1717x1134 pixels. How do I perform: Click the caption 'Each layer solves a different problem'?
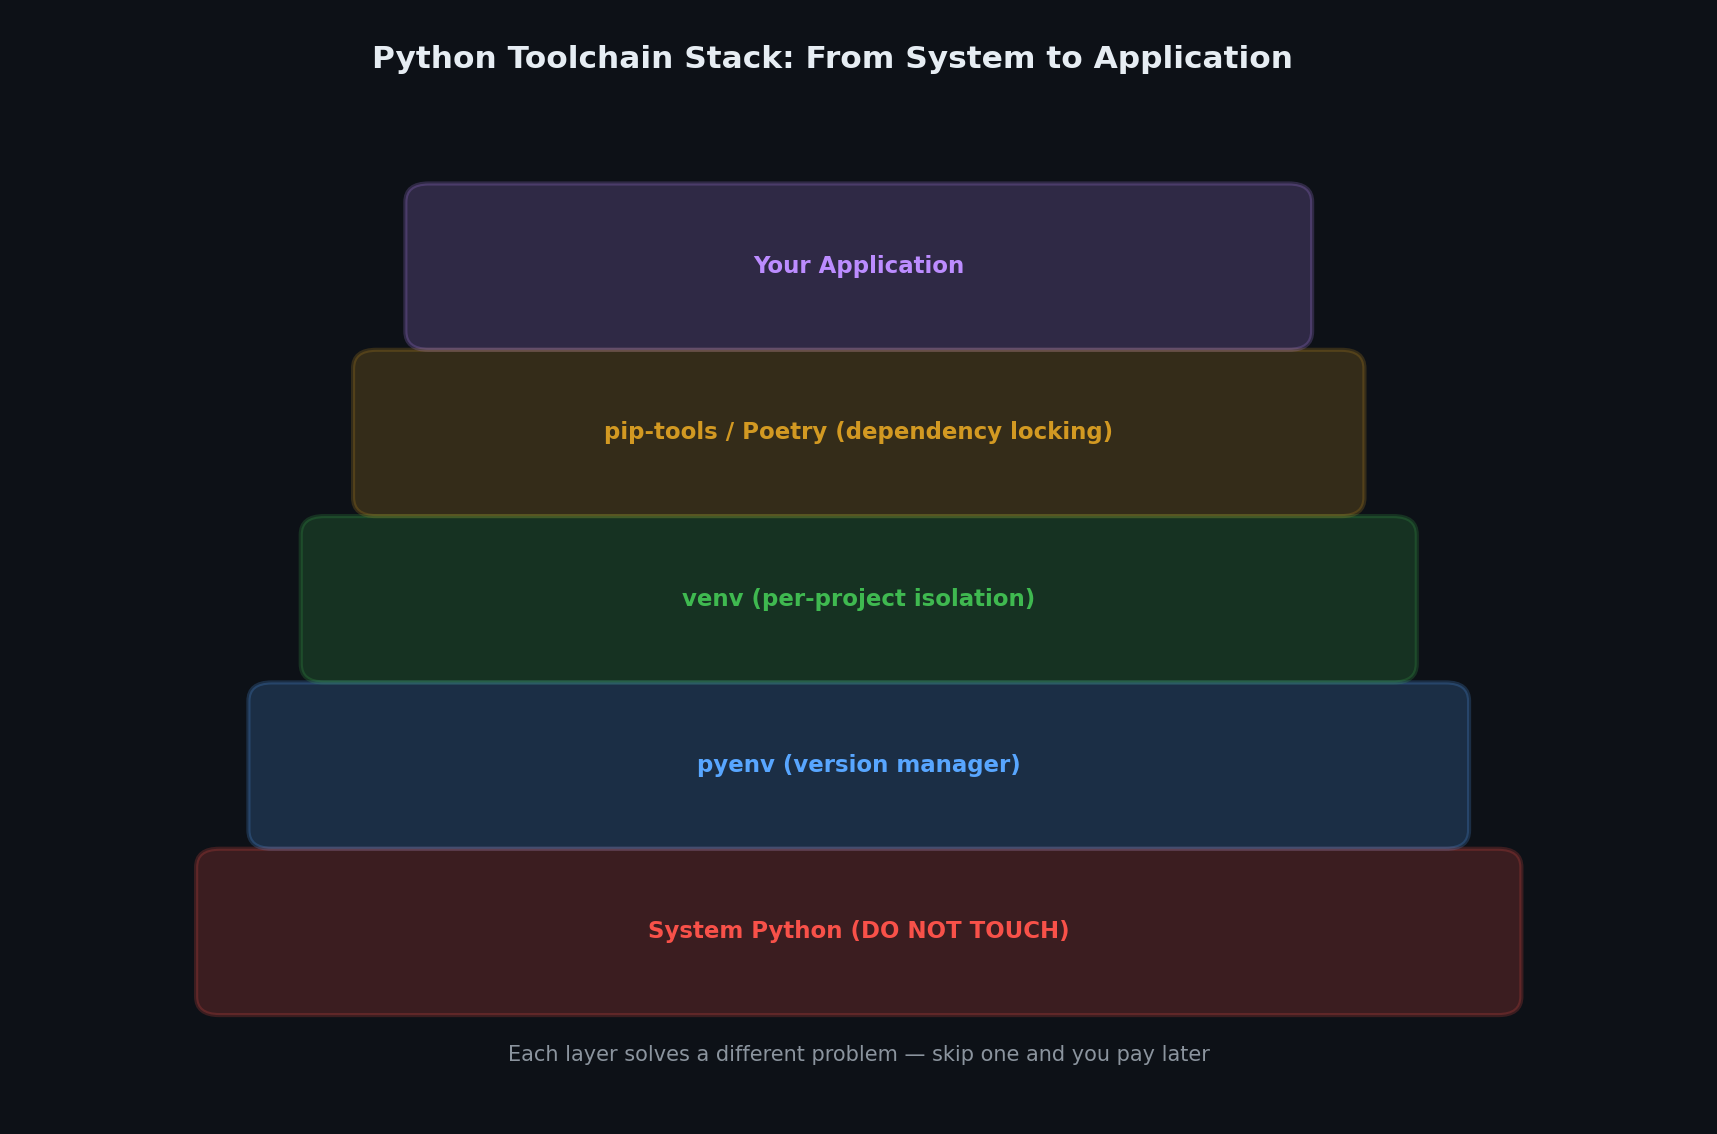702,1054
